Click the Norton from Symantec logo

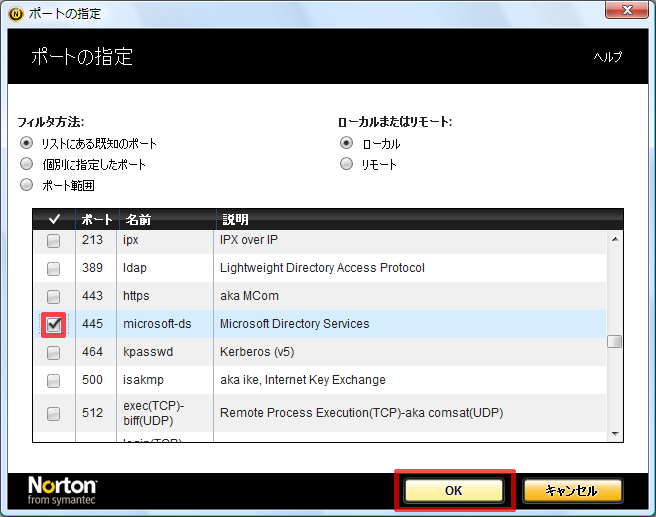pos(62,490)
